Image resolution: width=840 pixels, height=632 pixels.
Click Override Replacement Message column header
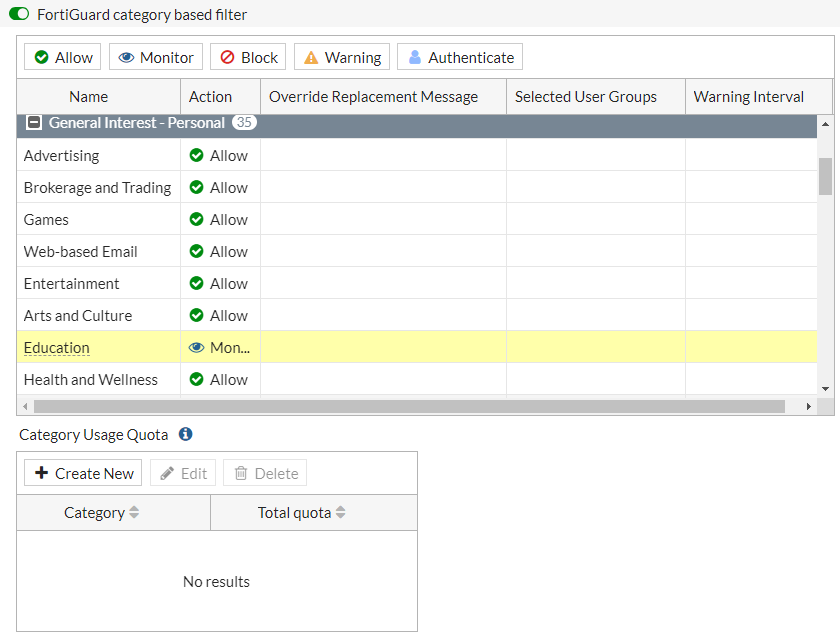384,96
